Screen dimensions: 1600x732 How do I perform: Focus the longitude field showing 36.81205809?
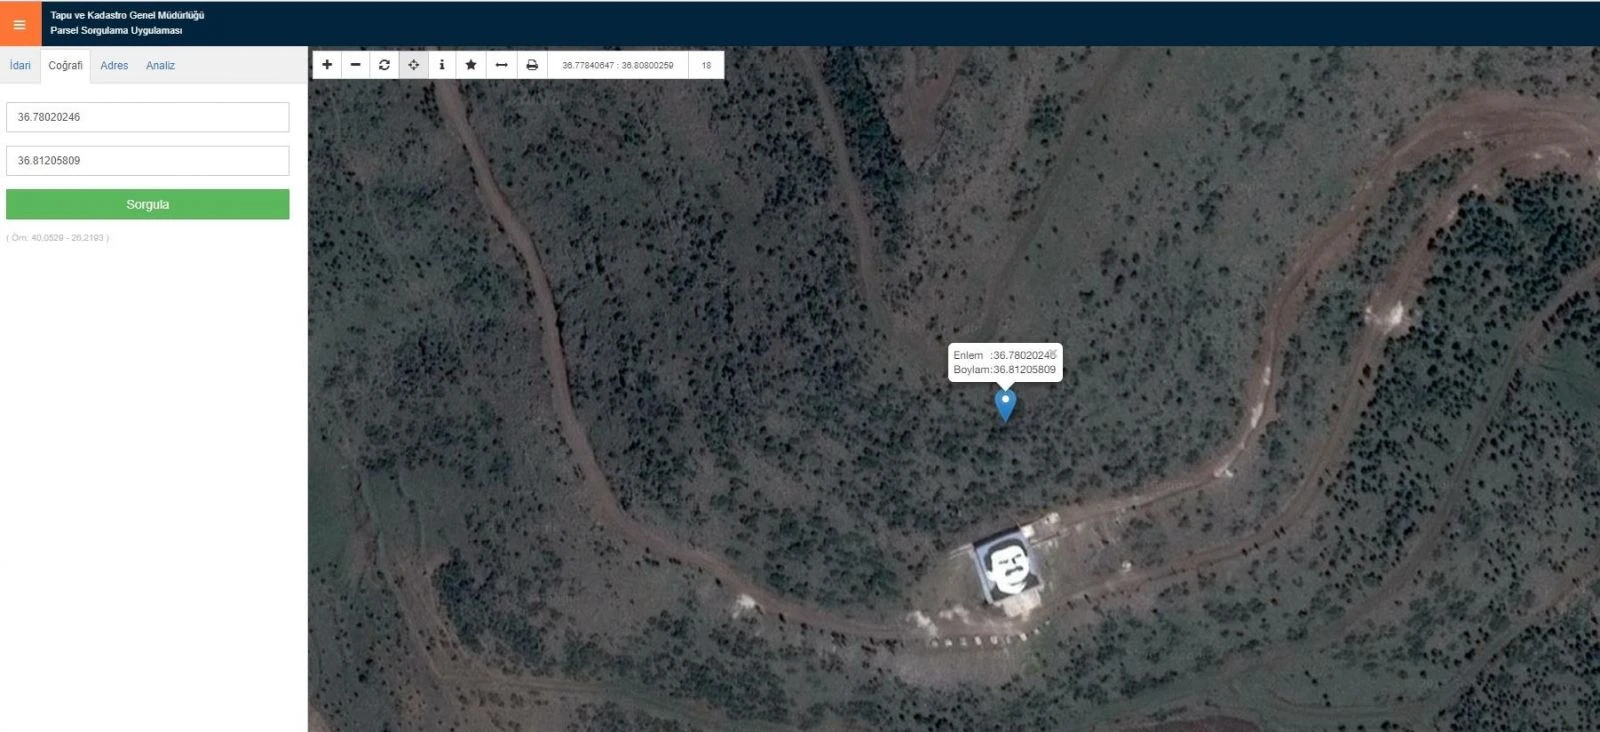147,161
